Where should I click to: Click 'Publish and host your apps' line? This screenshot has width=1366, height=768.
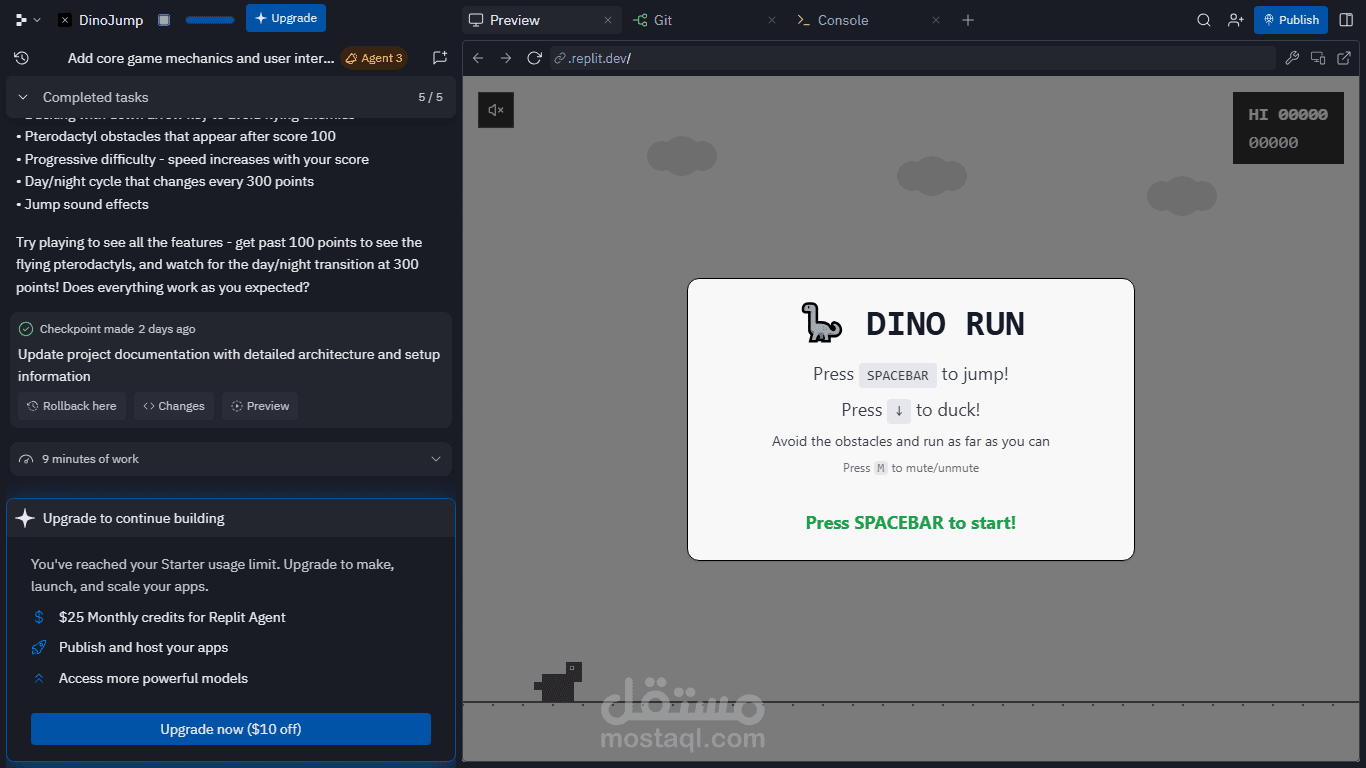pos(143,647)
